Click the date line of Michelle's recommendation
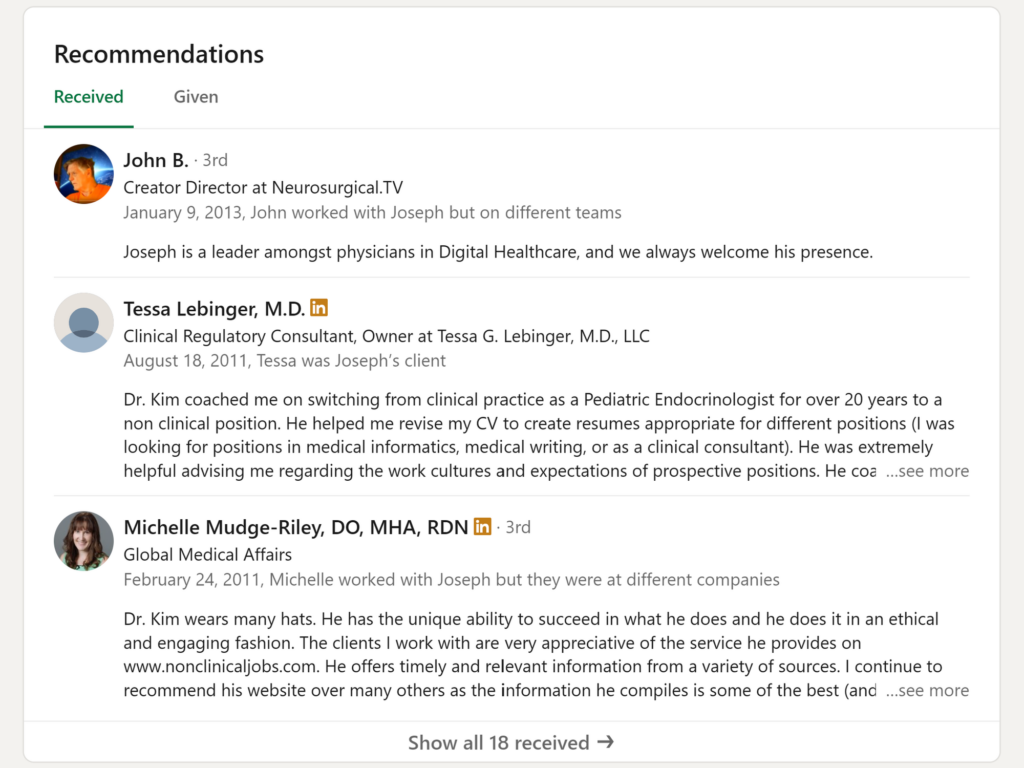Image resolution: width=1024 pixels, height=768 pixels. pyautogui.click(x=450, y=579)
